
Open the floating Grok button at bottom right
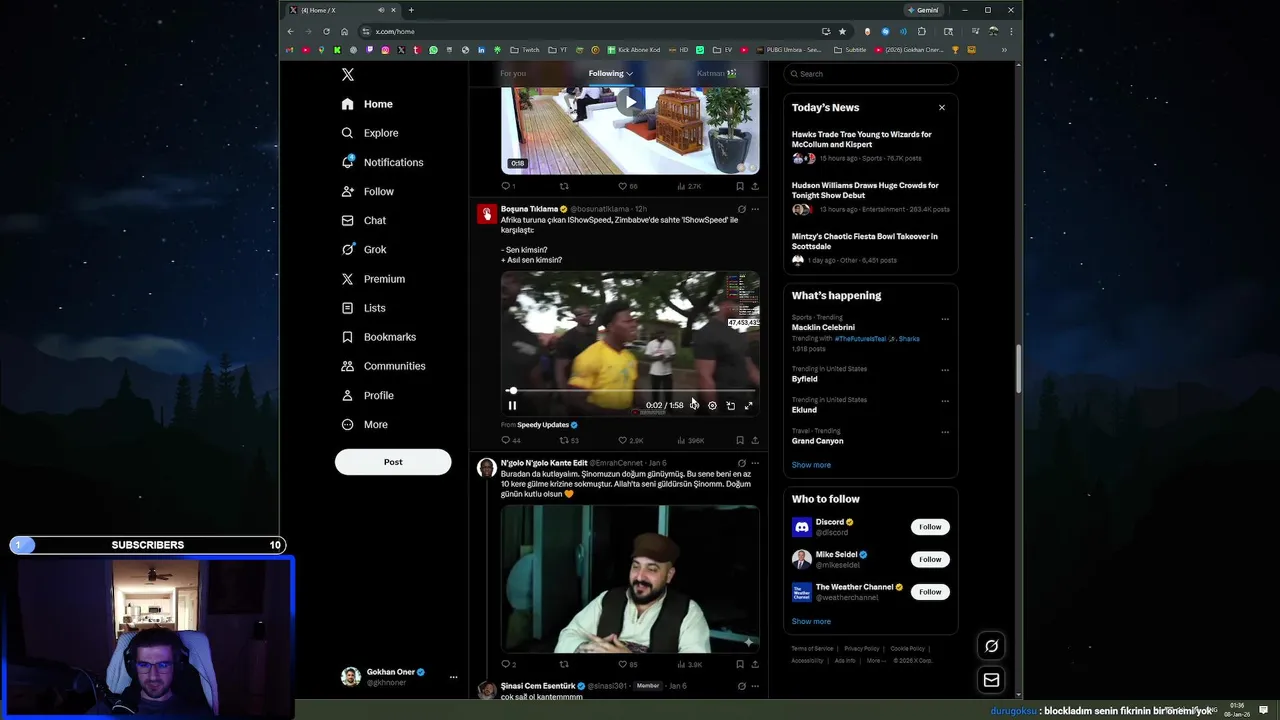click(991, 646)
